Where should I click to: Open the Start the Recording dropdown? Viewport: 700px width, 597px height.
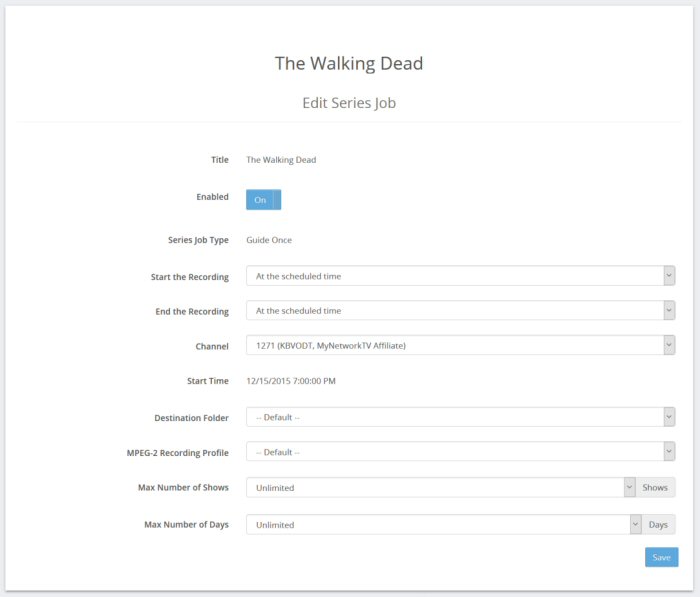[460, 276]
